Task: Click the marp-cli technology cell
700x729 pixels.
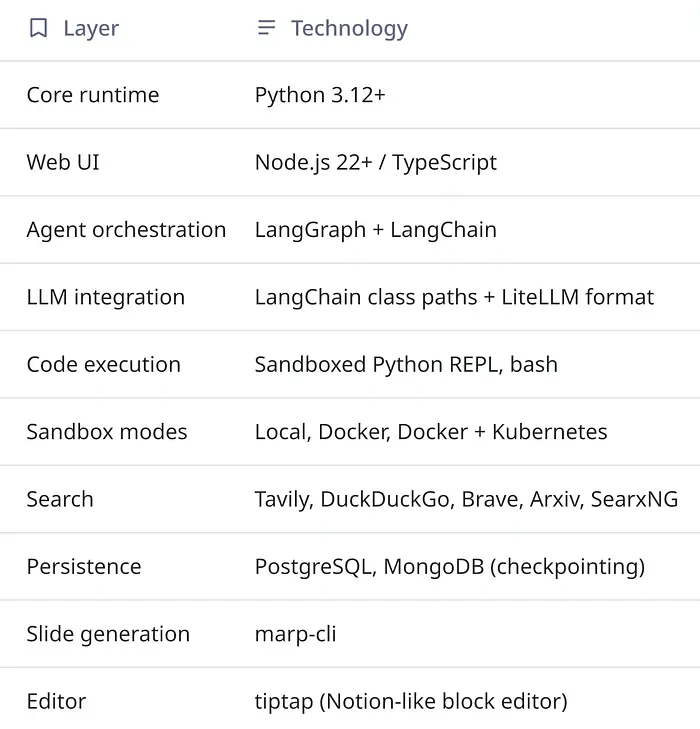Action: (x=296, y=634)
